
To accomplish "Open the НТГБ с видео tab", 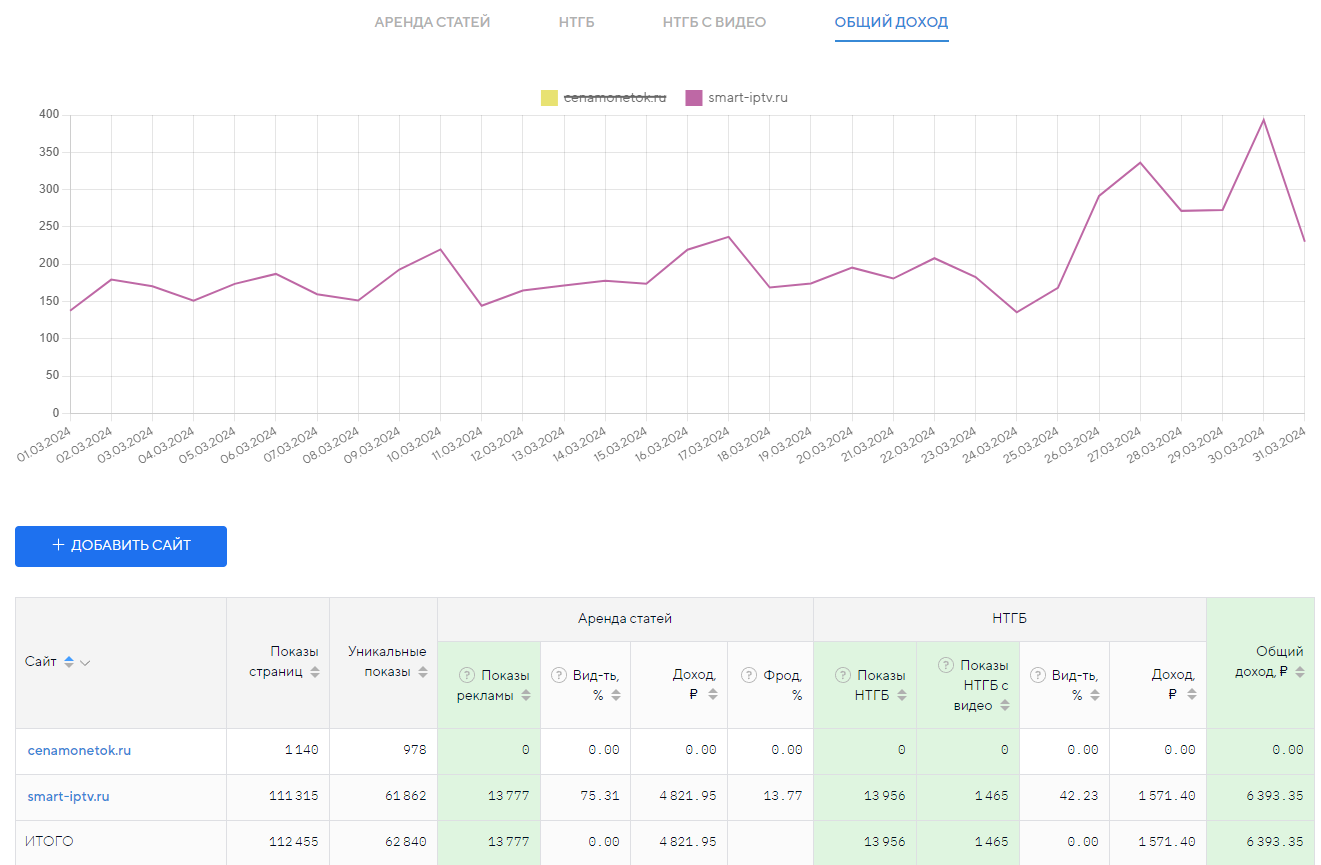I will click(x=714, y=22).
